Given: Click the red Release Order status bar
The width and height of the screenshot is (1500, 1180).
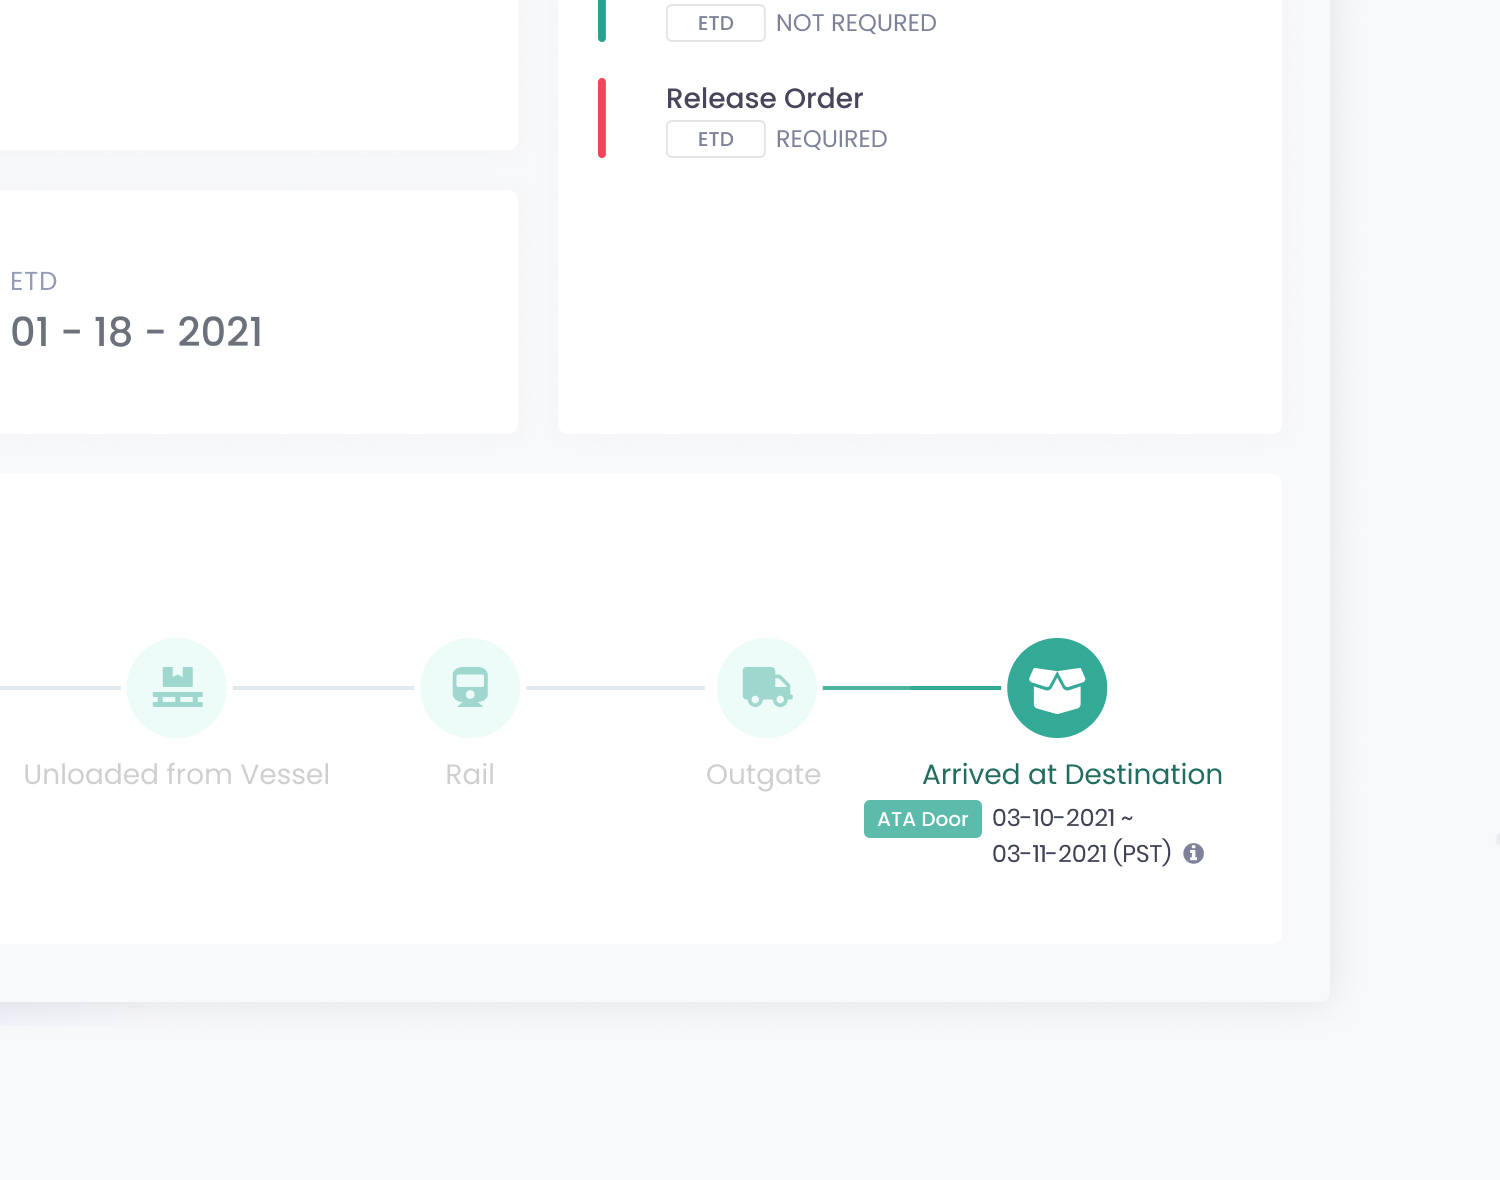Looking at the screenshot, I should (602, 118).
